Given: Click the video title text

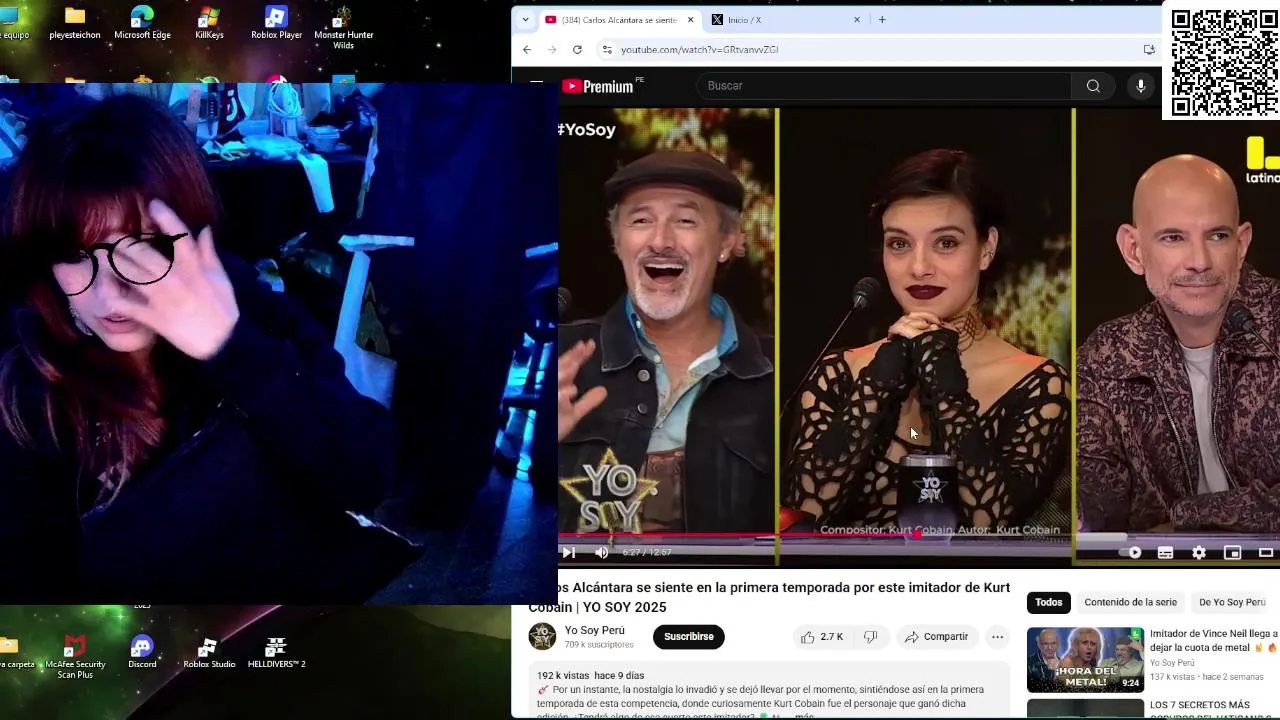Looking at the screenshot, I should [769, 597].
